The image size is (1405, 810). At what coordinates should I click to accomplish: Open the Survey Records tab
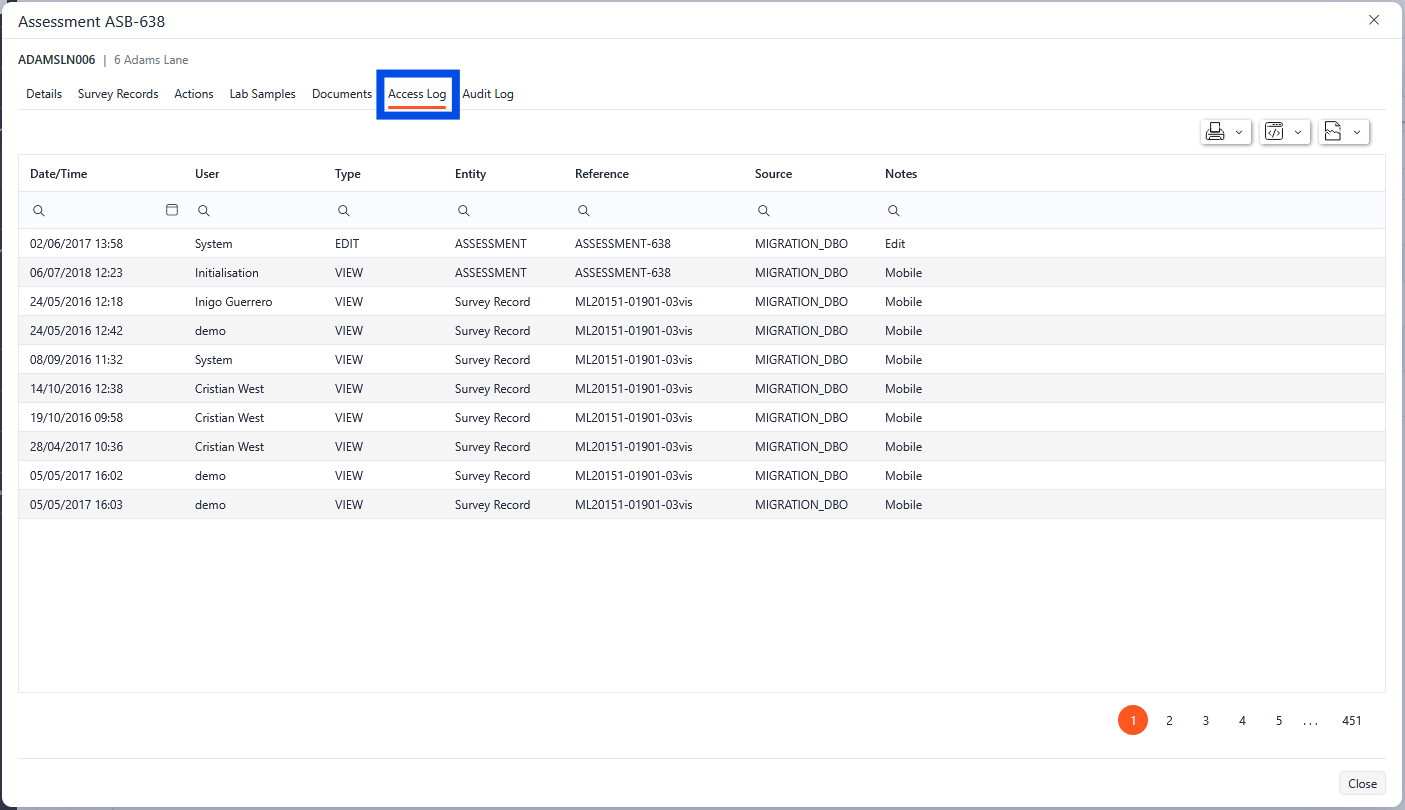tap(118, 94)
